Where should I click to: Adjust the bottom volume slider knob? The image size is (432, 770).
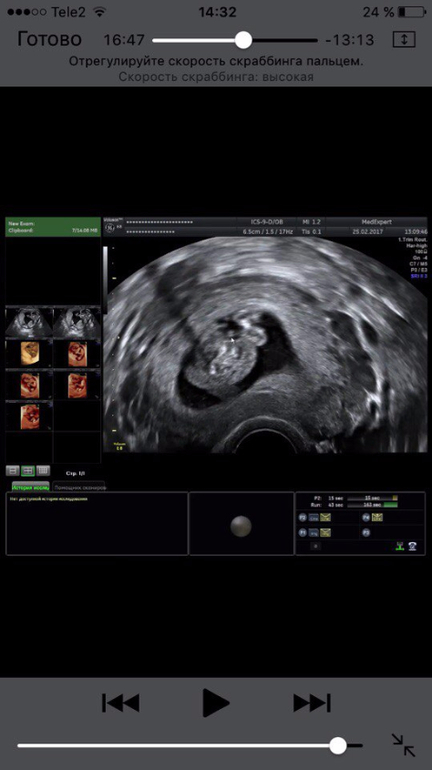click(x=338, y=745)
